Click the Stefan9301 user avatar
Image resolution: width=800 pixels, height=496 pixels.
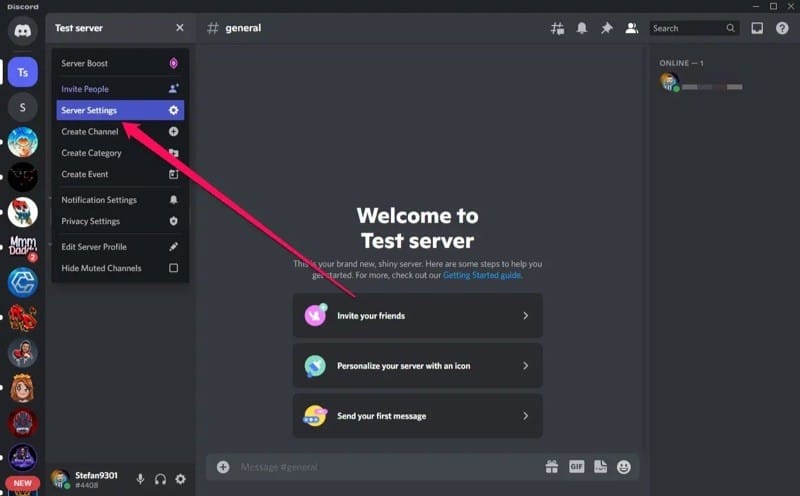pyautogui.click(x=61, y=479)
